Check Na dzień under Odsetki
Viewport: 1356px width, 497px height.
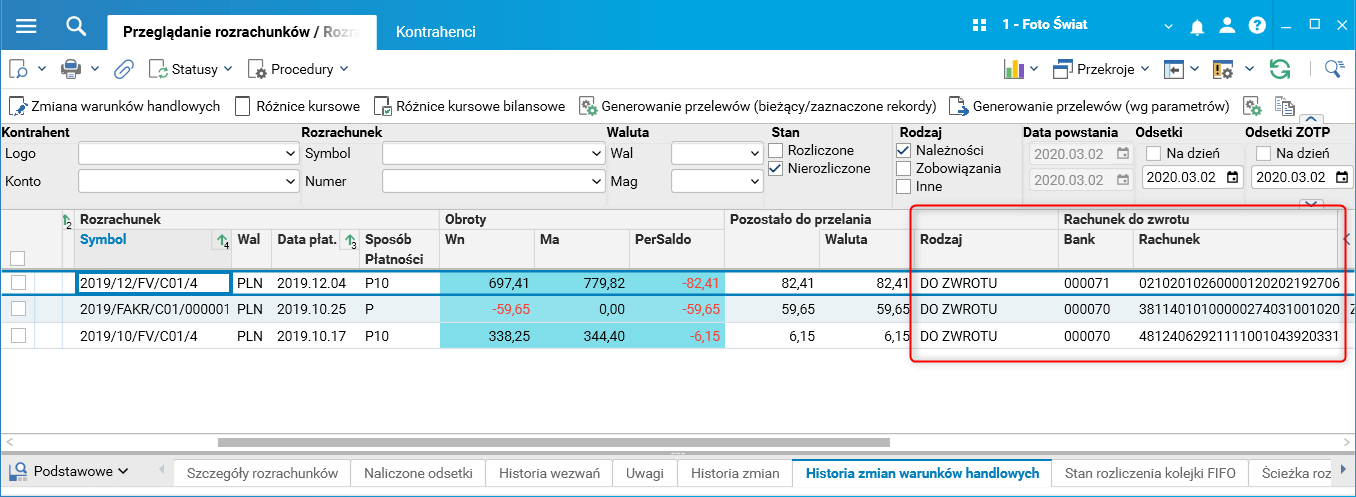(1153, 153)
